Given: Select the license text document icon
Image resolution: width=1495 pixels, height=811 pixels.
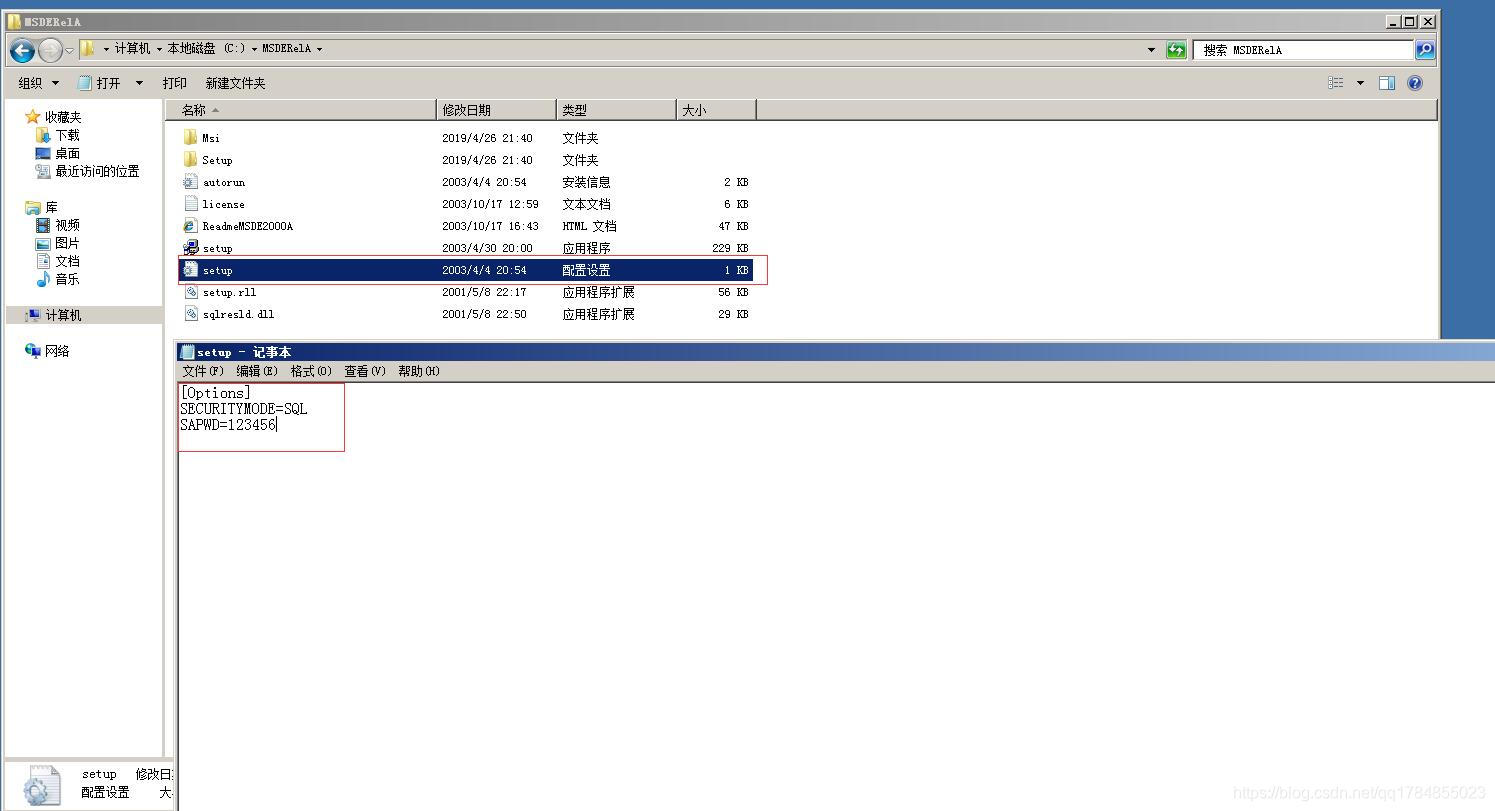Looking at the screenshot, I should [x=190, y=204].
